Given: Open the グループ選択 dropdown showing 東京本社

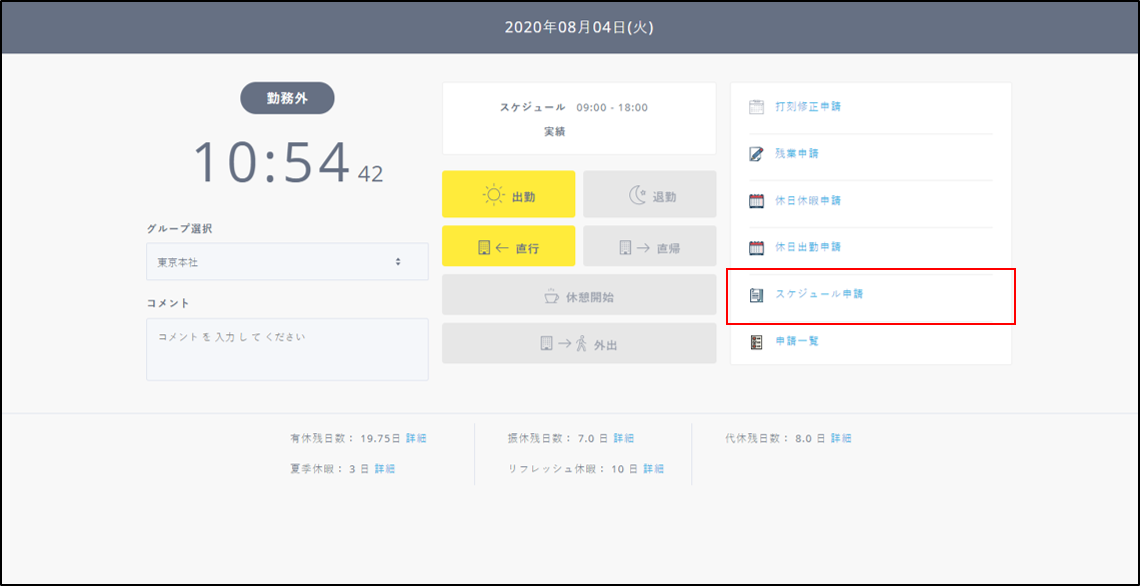Looking at the screenshot, I should (287, 262).
